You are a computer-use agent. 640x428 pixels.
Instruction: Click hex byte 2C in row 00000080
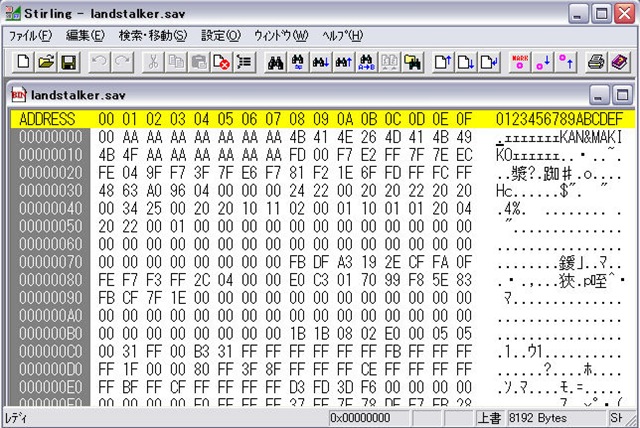click(x=202, y=280)
